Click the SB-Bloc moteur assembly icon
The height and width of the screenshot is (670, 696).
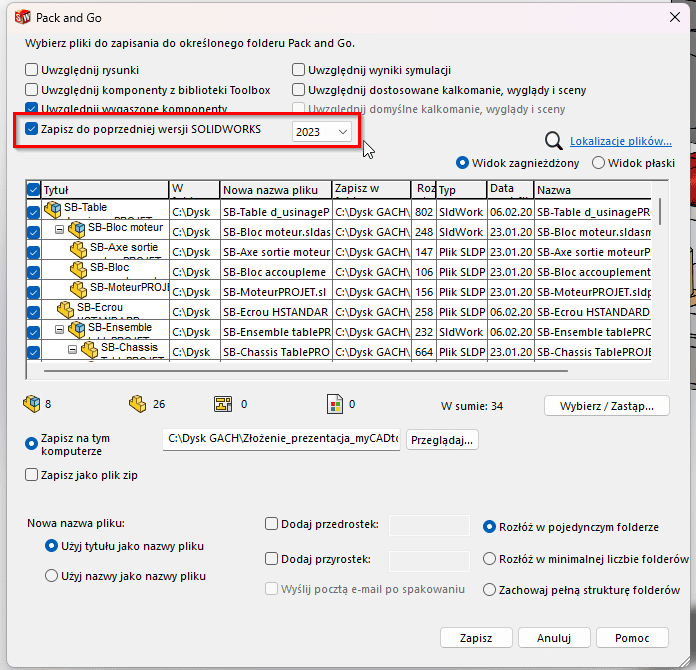pos(77,230)
